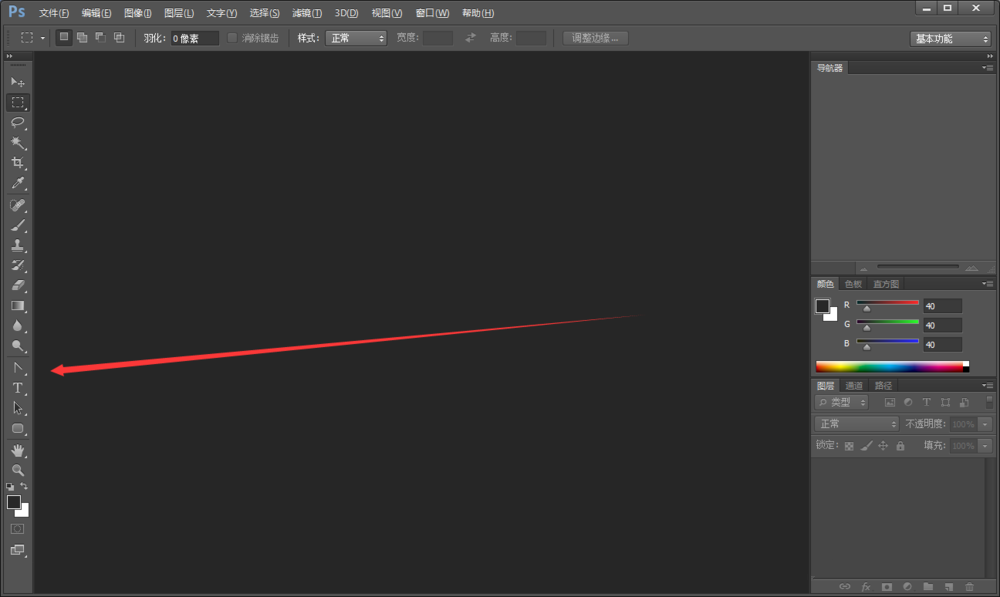Select the Path Selection tool
Image resolution: width=1000 pixels, height=597 pixels.
pos(18,408)
